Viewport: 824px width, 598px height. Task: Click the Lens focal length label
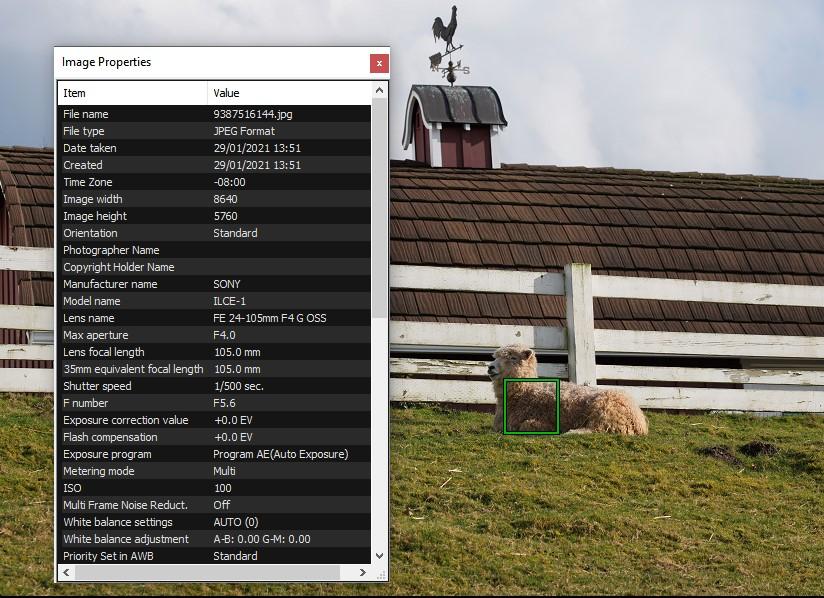104,352
